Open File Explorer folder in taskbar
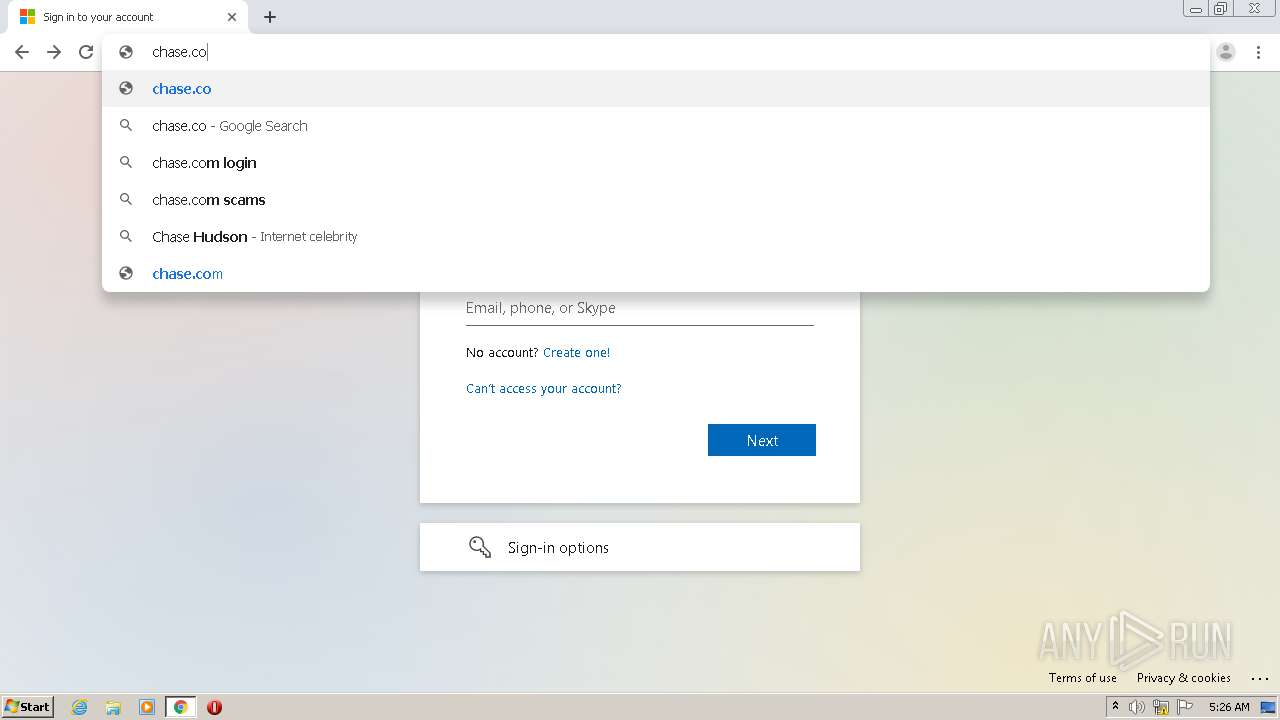This screenshot has width=1280, height=720. (x=113, y=707)
